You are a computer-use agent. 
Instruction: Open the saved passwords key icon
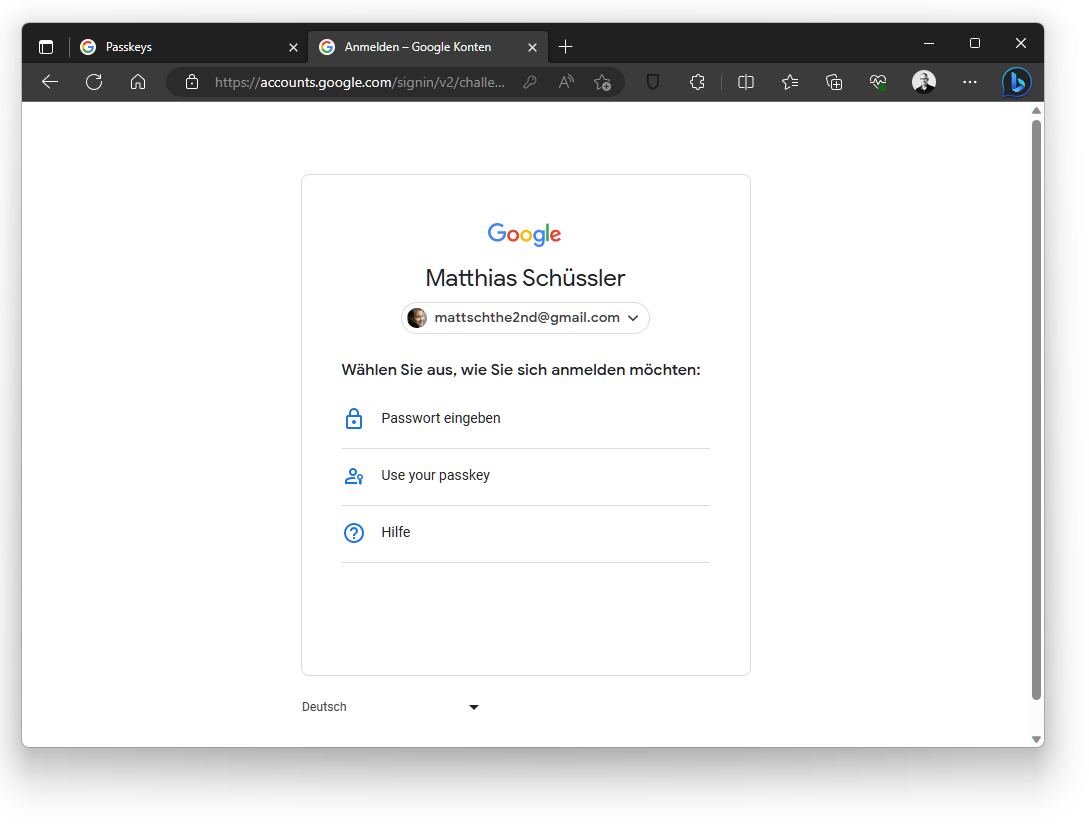pos(530,82)
